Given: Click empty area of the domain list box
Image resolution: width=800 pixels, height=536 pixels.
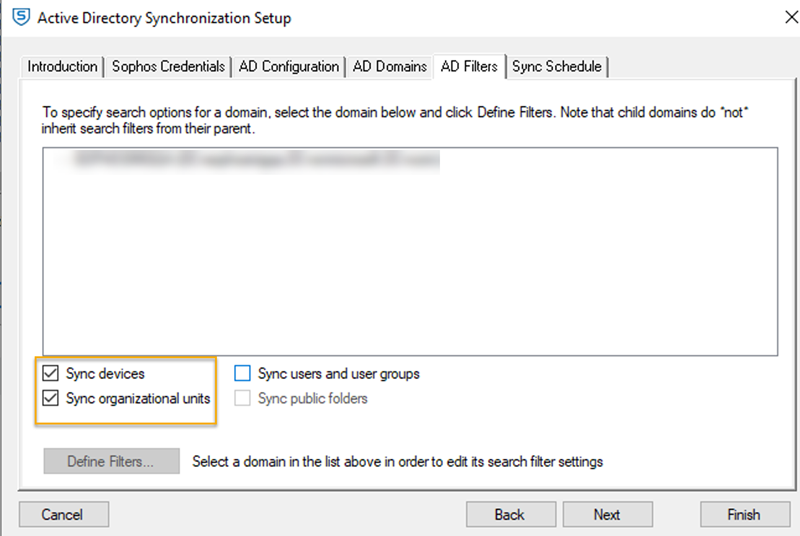Looking at the screenshot, I should click(410, 270).
